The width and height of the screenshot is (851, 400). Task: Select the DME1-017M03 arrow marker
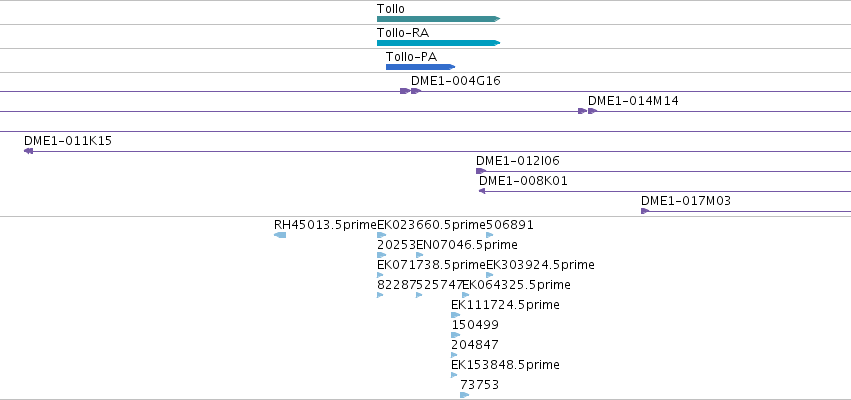645,211
